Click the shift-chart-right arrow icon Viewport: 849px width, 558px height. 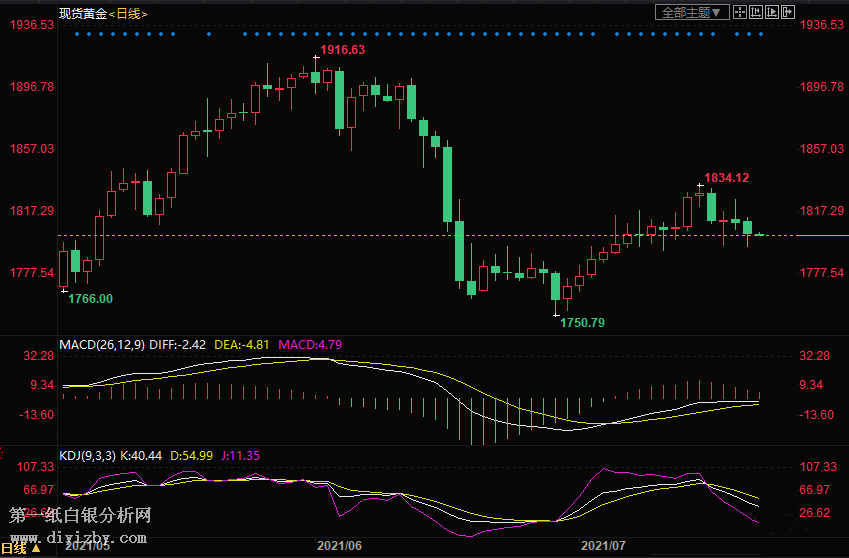[x=771, y=12]
